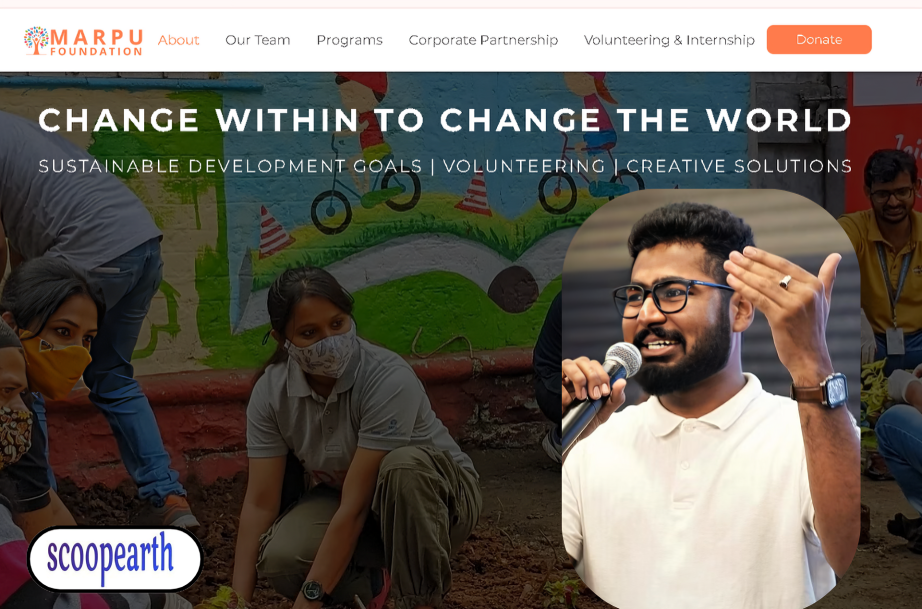Go to the Our Team page

point(258,40)
